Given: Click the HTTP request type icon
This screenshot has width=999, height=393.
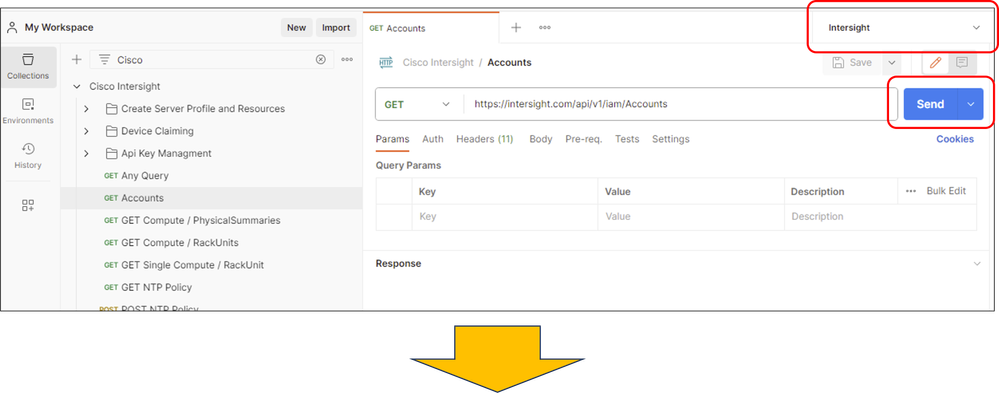Looking at the screenshot, I should (x=386, y=62).
